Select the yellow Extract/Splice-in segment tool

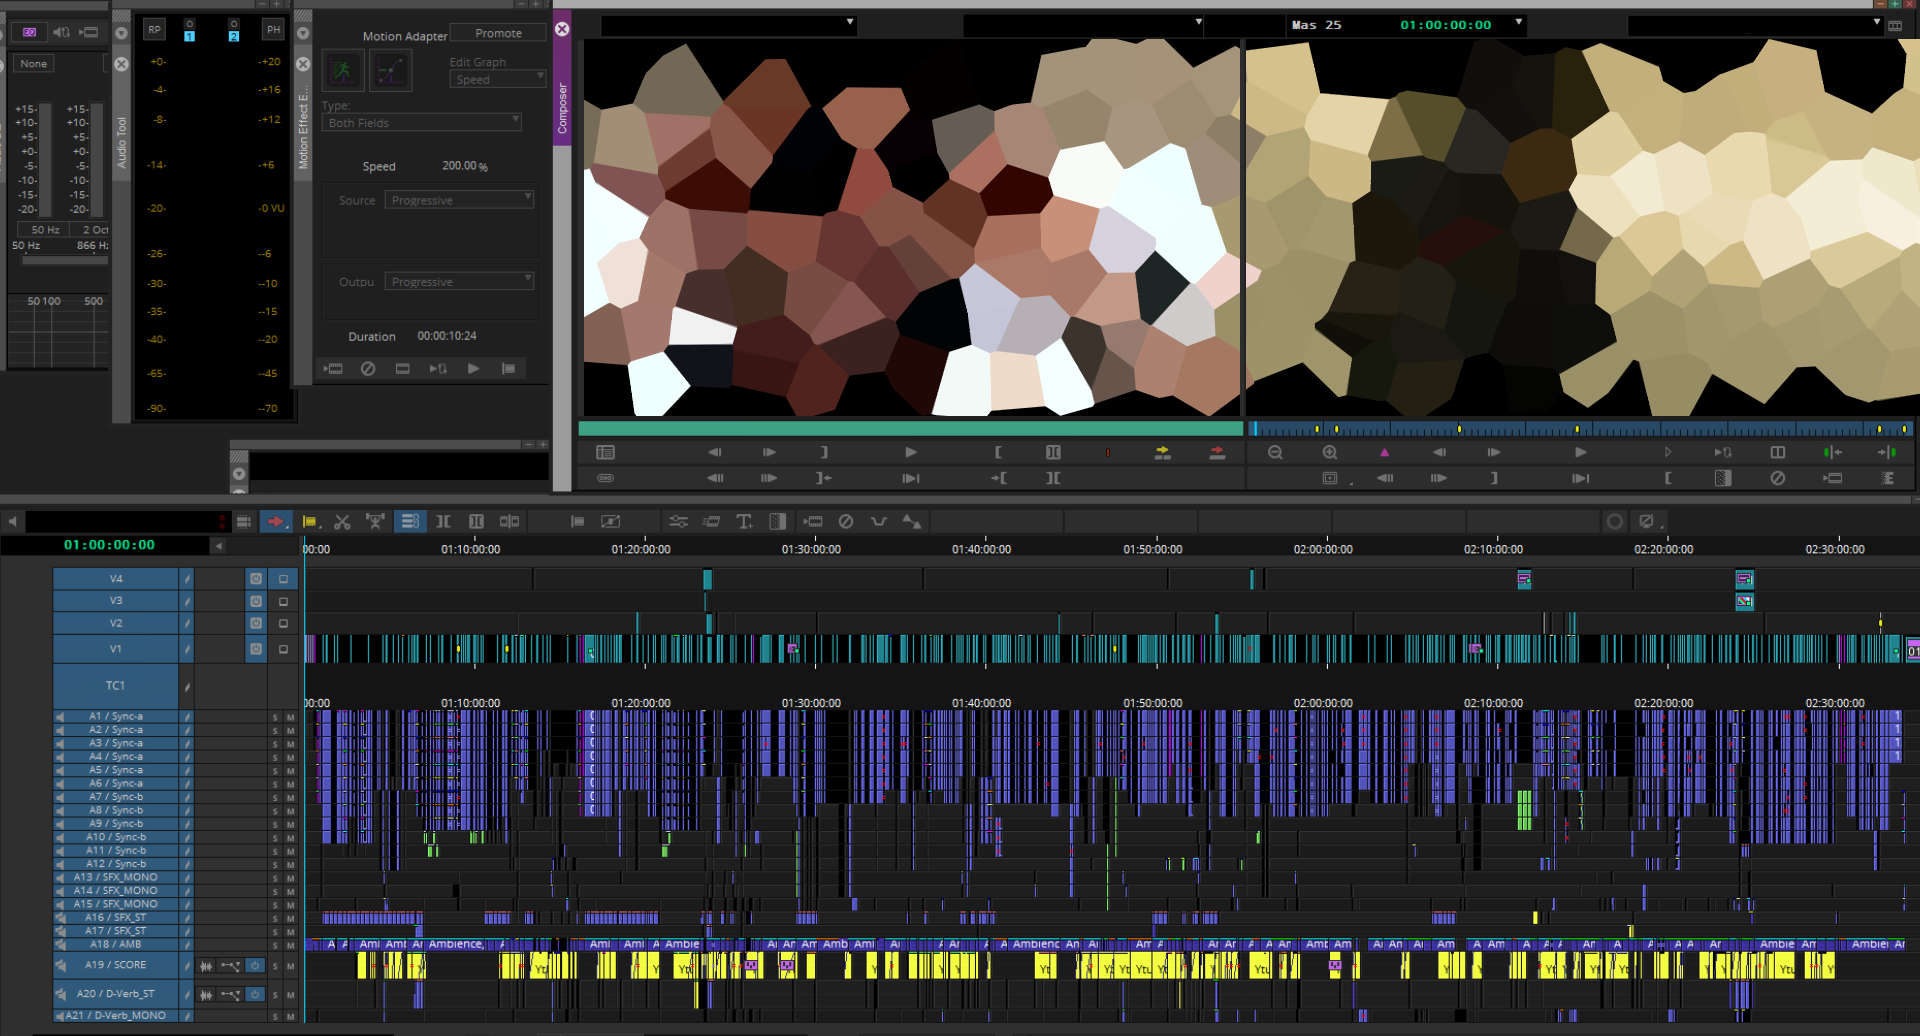(x=310, y=521)
